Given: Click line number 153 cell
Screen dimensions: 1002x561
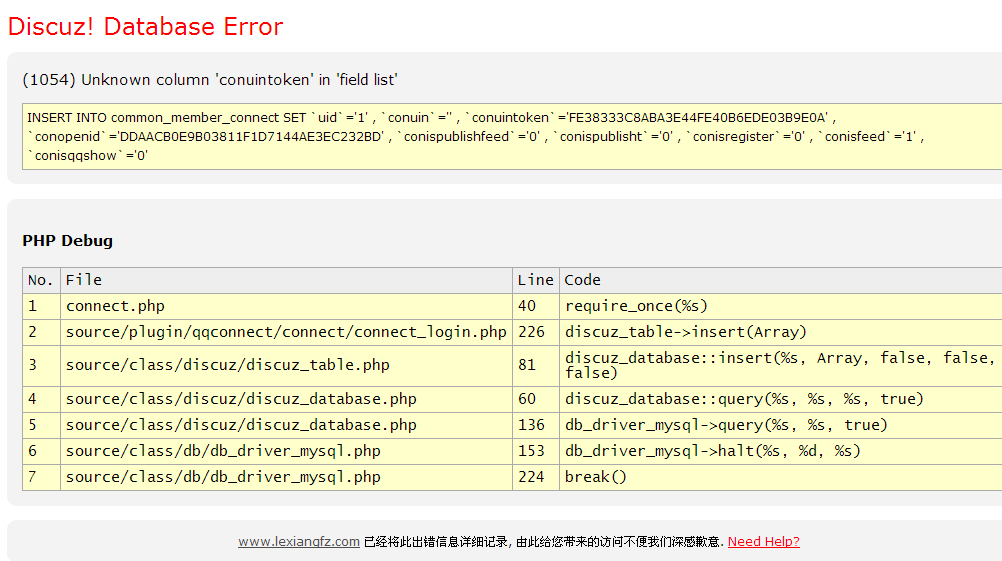Looking at the screenshot, I should [x=536, y=452].
